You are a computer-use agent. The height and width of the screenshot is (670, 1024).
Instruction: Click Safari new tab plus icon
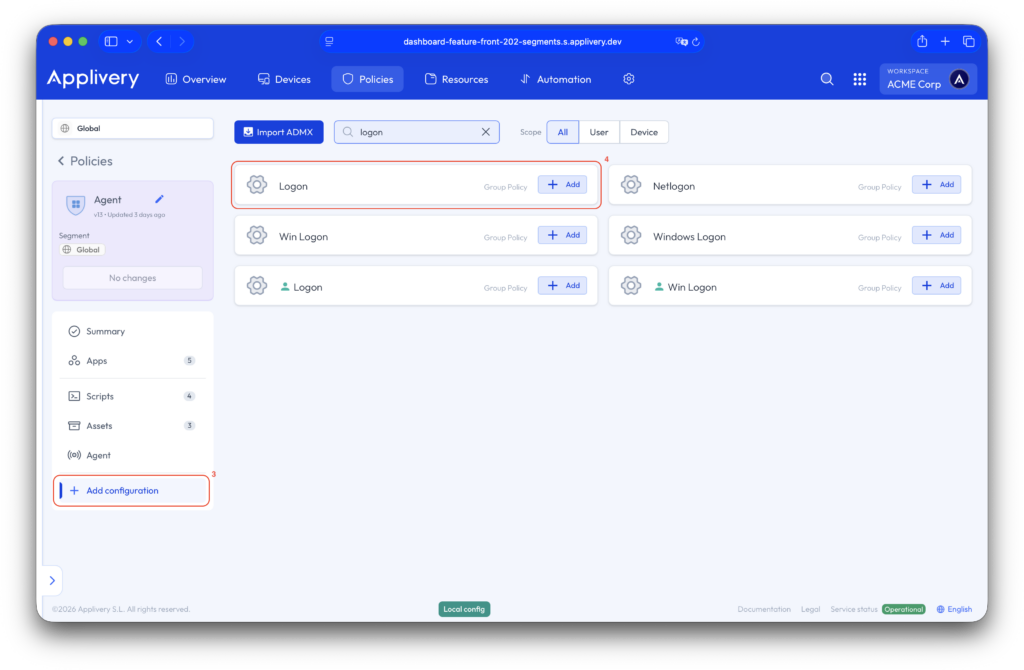(945, 41)
